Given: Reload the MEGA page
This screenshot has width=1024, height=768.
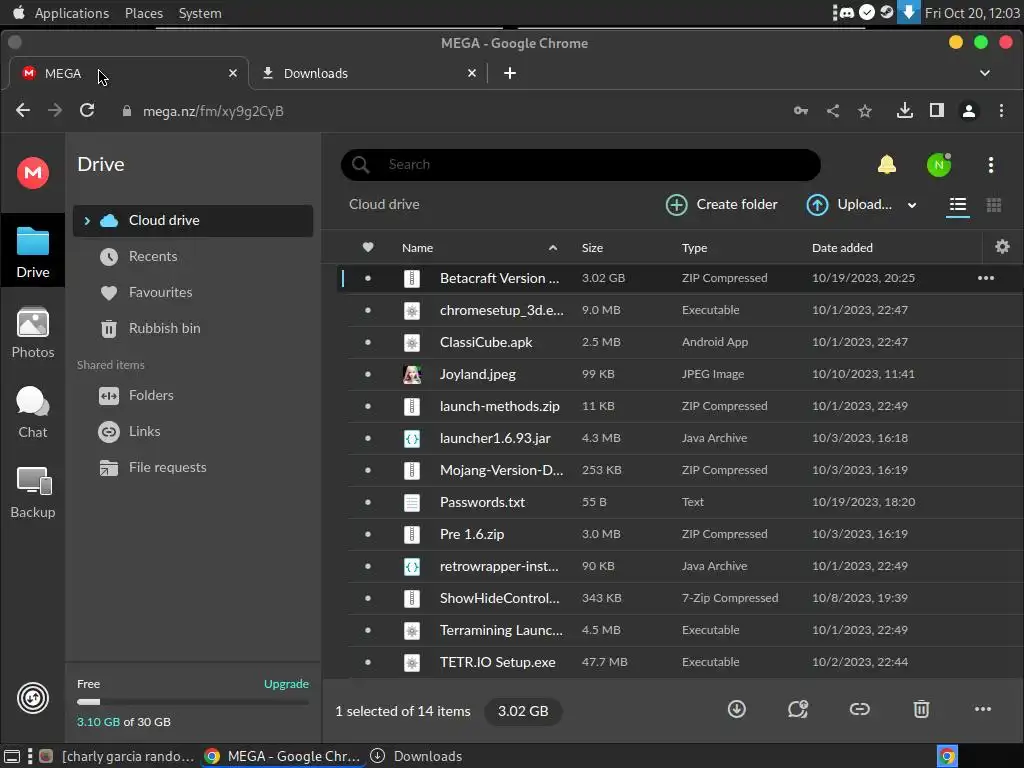Looking at the screenshot, I should 87,110.
